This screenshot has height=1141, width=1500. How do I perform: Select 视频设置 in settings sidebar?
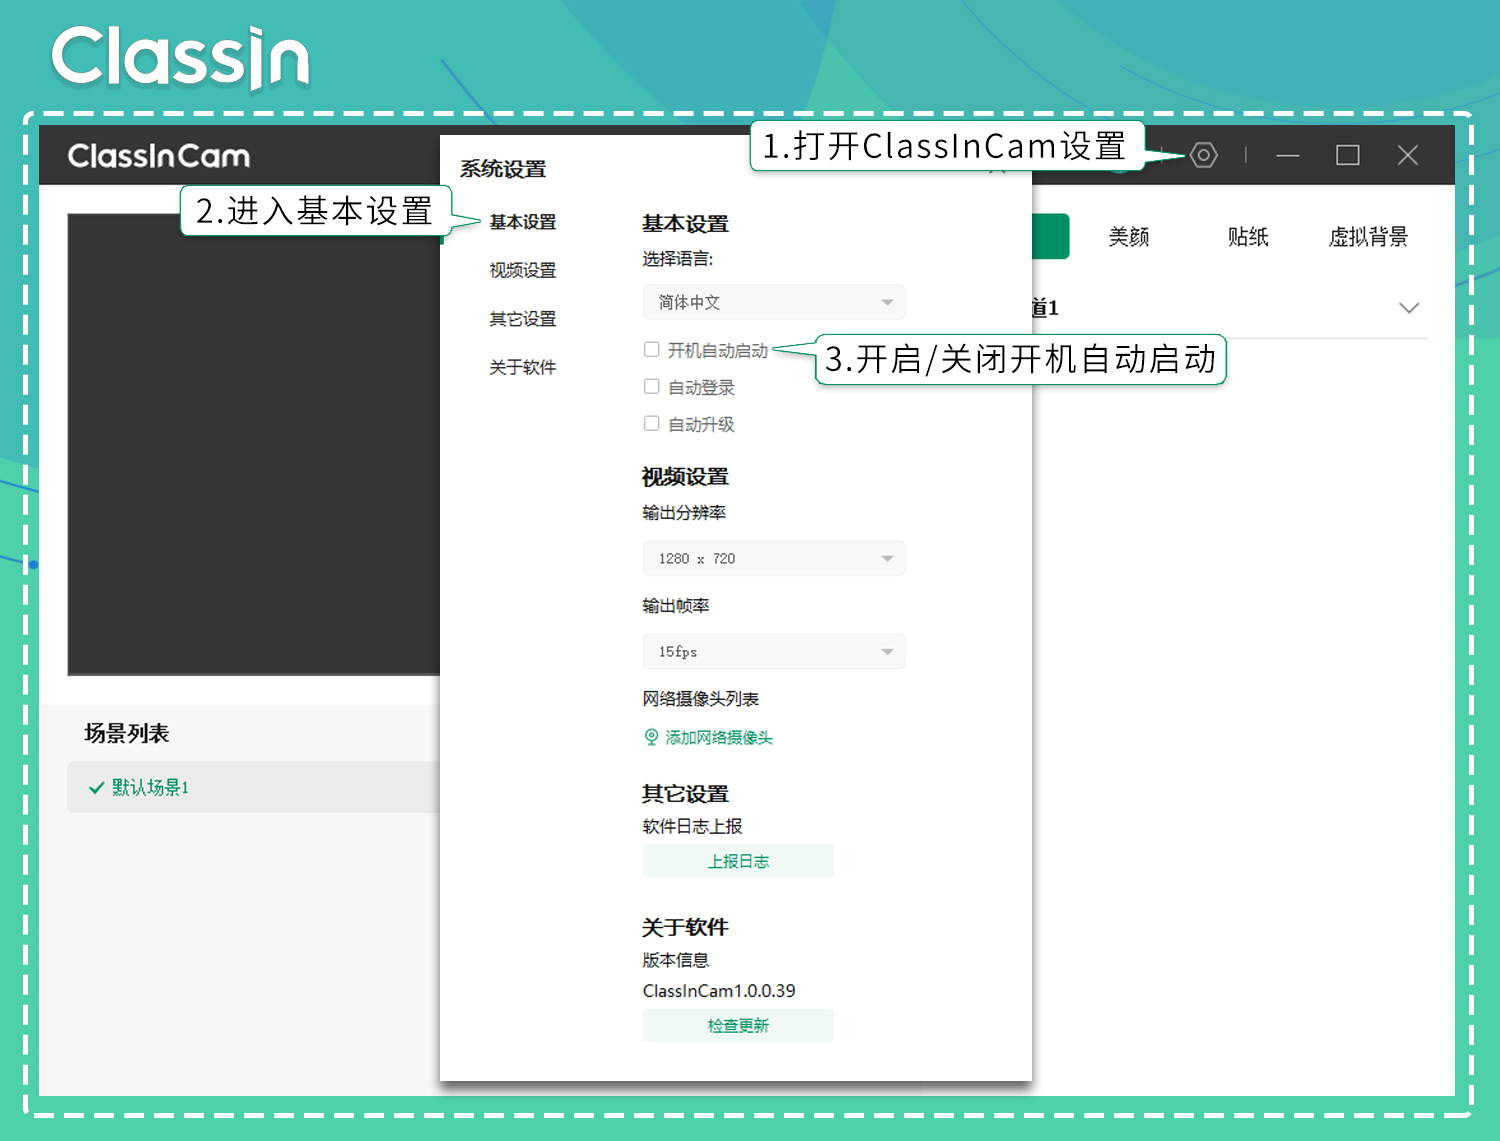point(522,270)
